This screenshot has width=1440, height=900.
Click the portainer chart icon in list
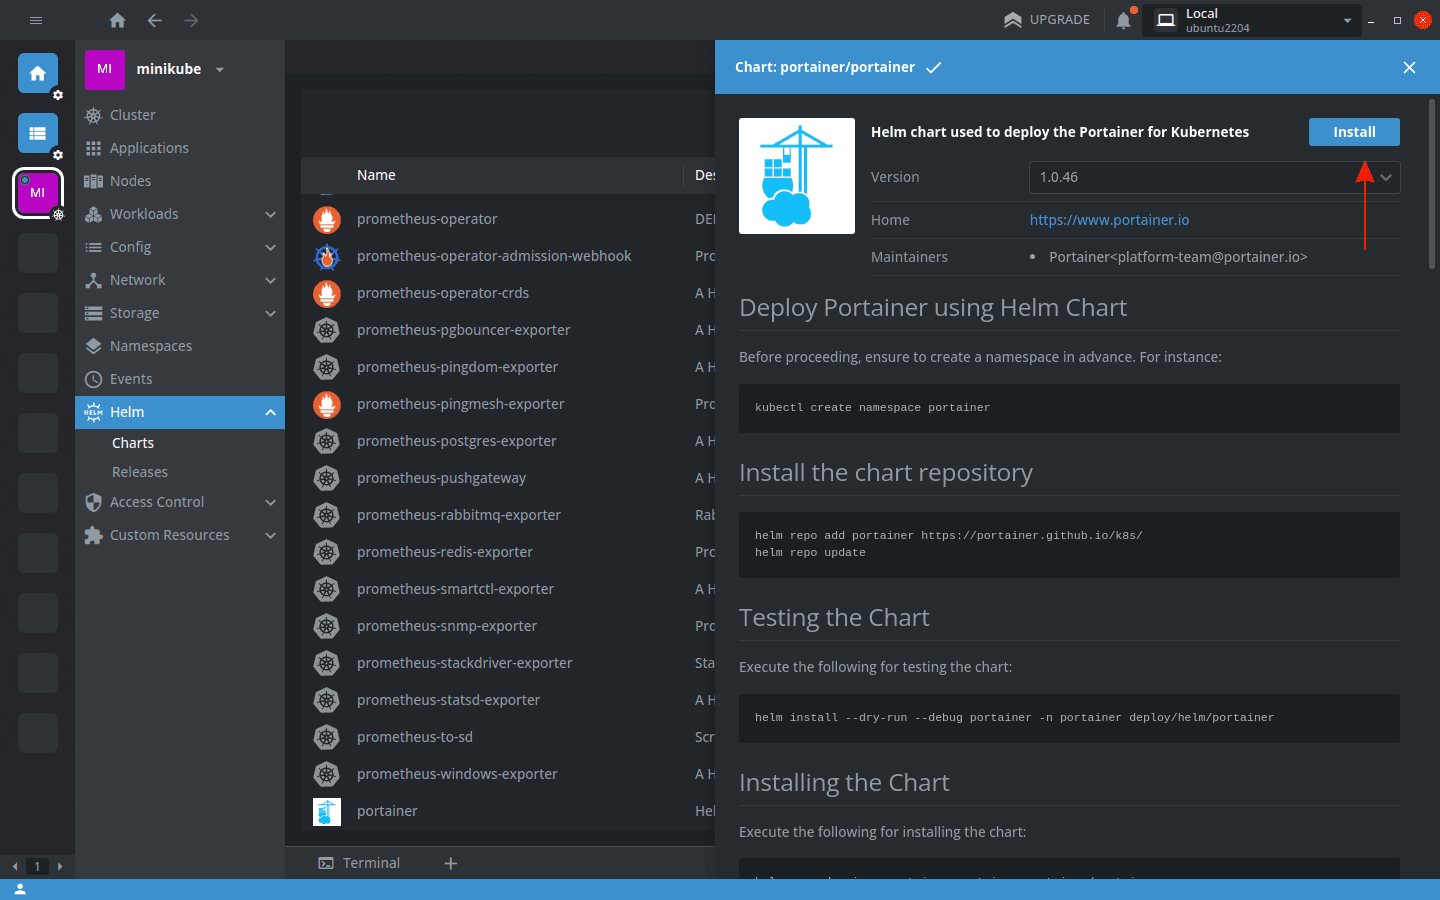tap(327, 811)
